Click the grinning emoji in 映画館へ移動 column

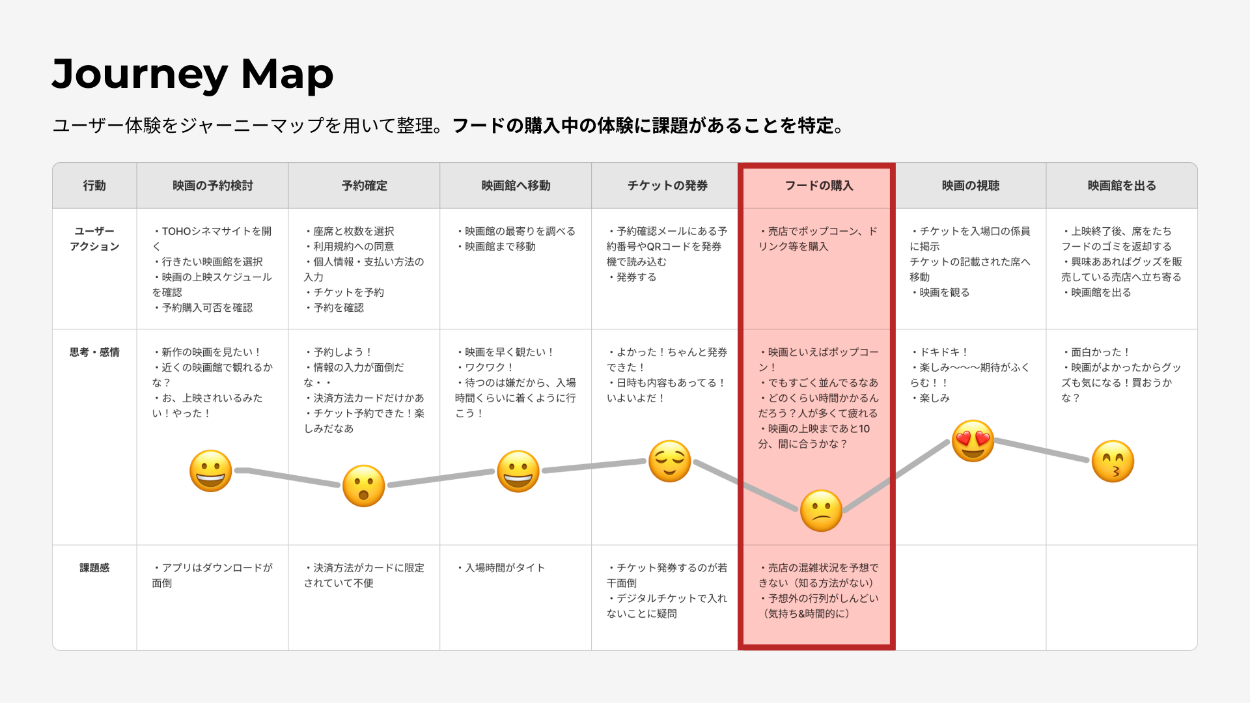click(517, 471)
